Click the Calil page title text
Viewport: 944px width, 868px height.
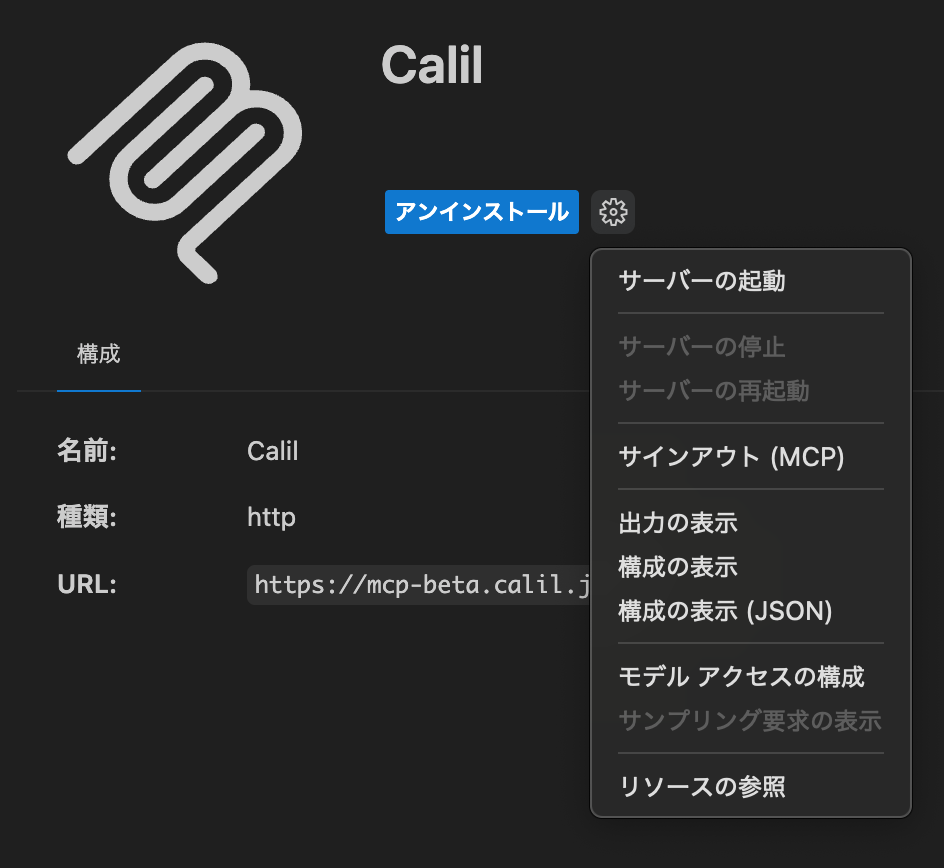tap(433, 66)
